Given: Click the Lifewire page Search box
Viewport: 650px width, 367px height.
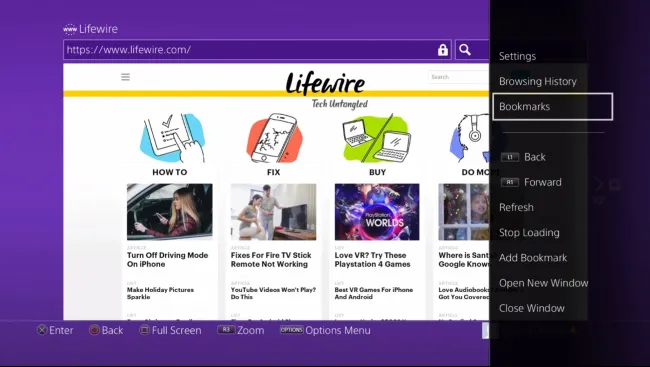Looking at the screenshot, I should click(458, 77).
